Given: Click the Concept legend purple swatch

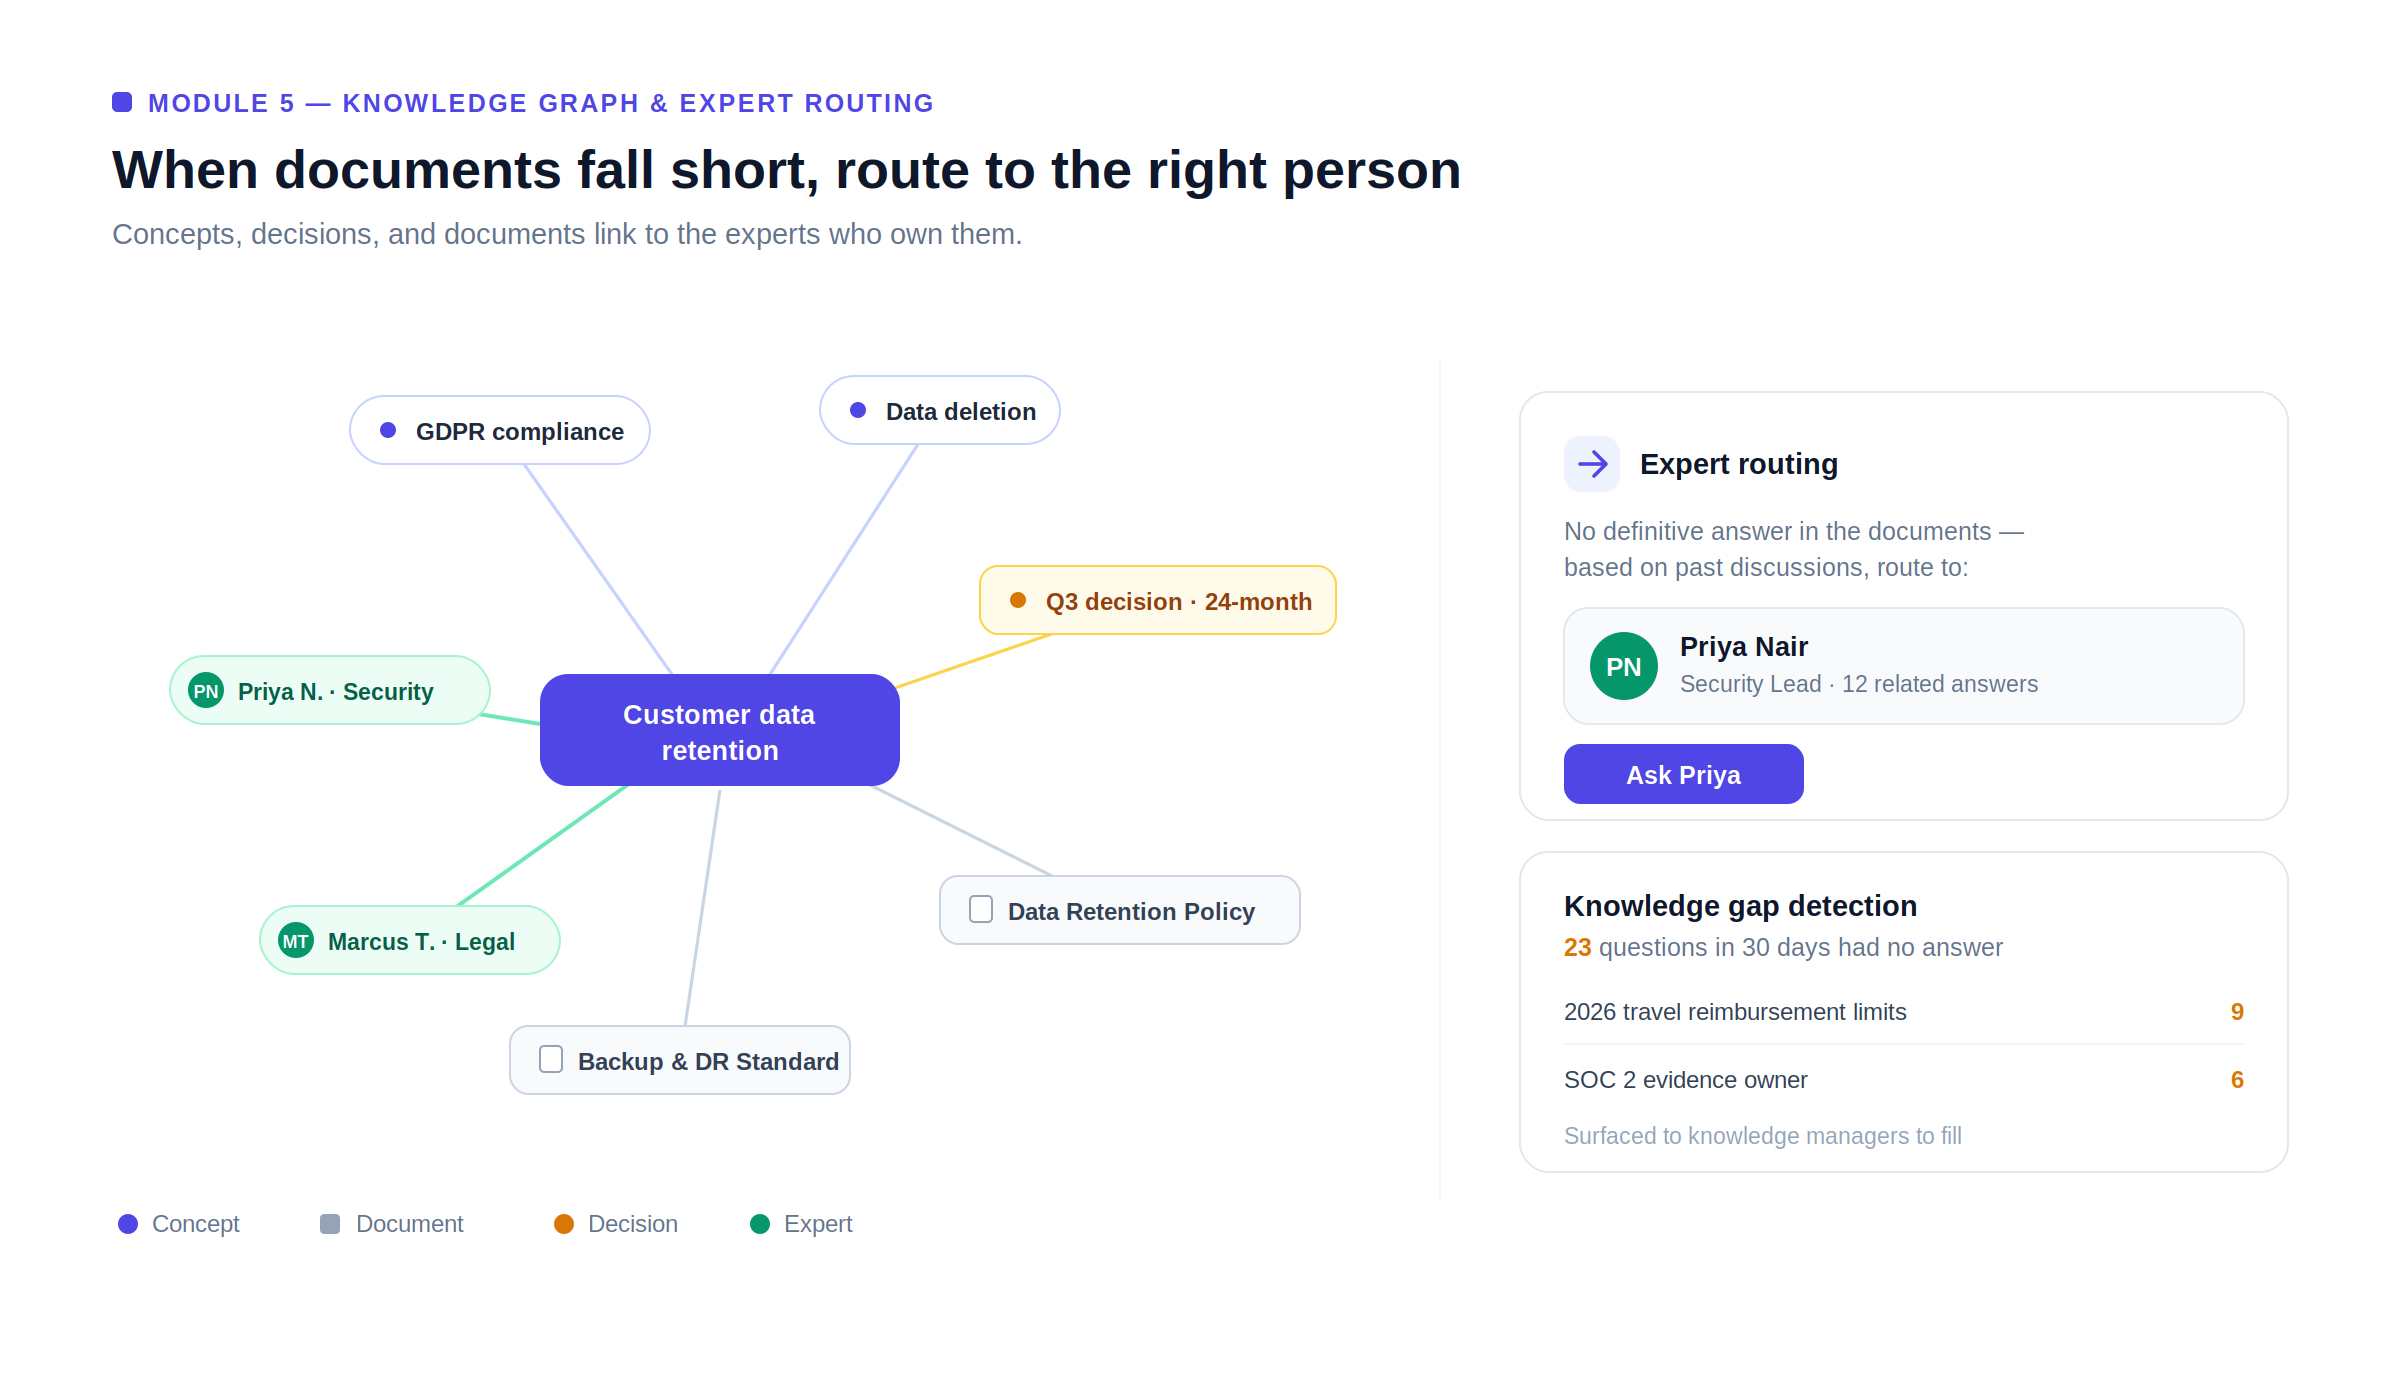Looking at the screenshot, I should [128, 1224].
